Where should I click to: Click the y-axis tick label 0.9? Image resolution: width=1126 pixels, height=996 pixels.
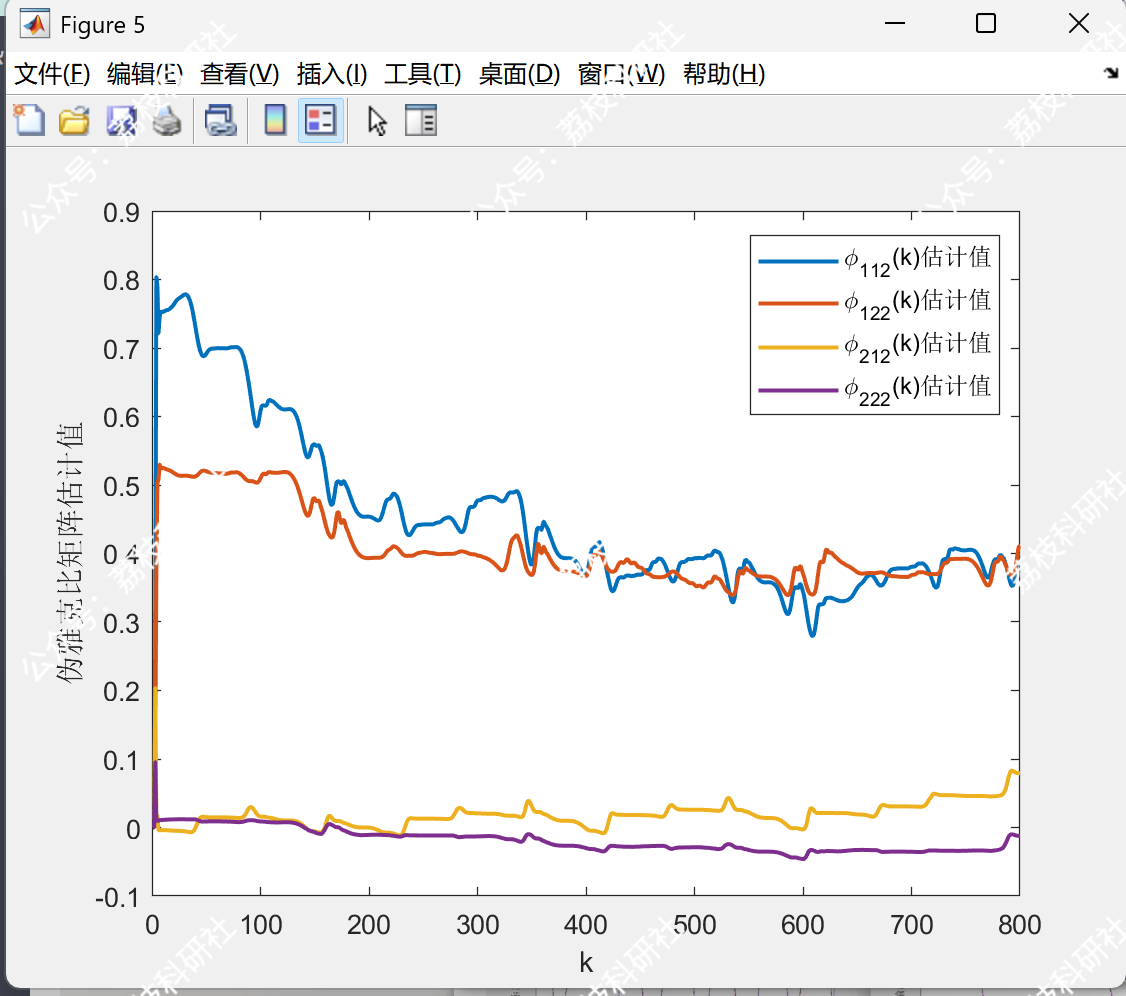[121, 213]
